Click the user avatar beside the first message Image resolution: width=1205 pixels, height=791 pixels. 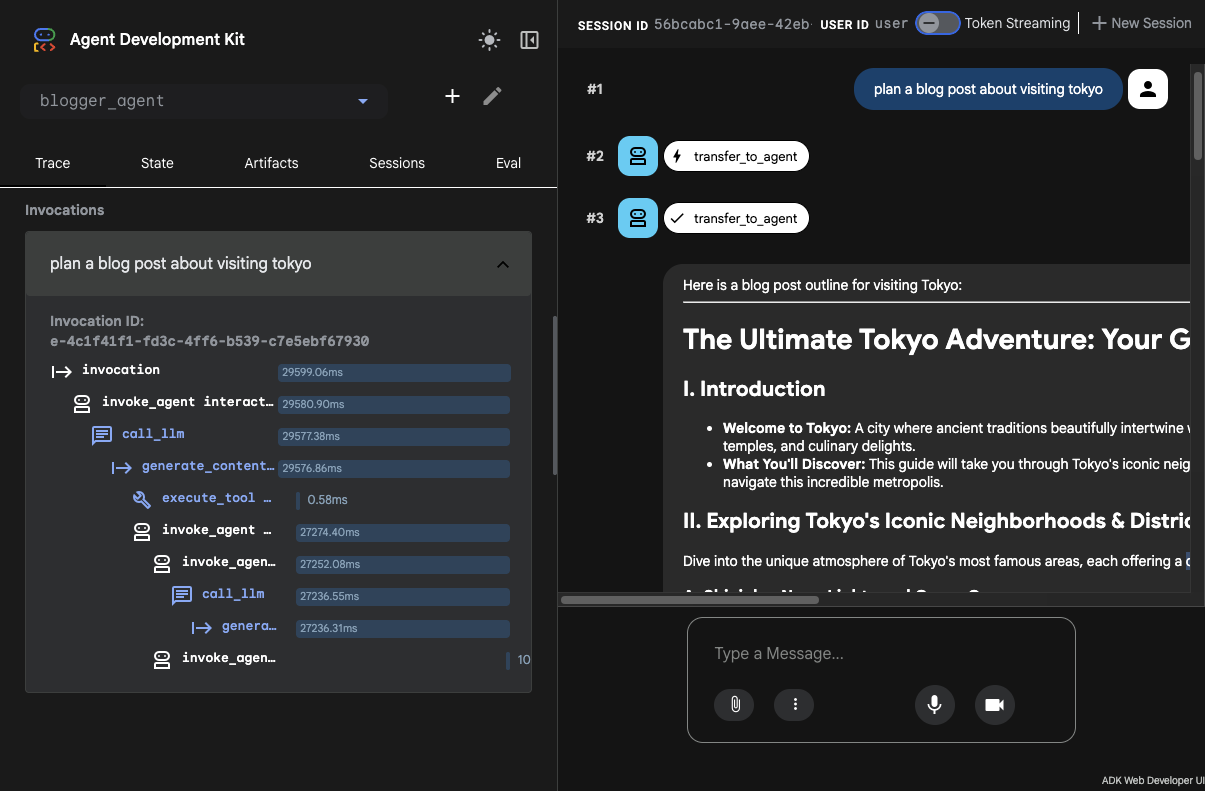pyautogui.click(x=1147, y=89)
